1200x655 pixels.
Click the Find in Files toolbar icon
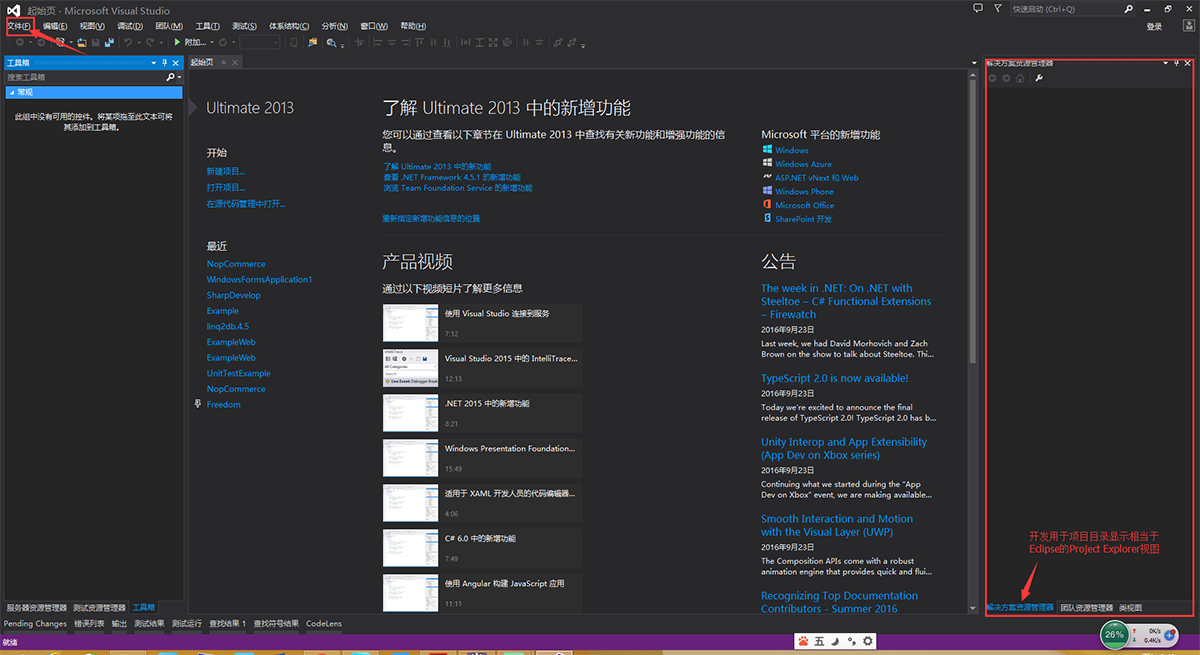[x=313, y=42]
